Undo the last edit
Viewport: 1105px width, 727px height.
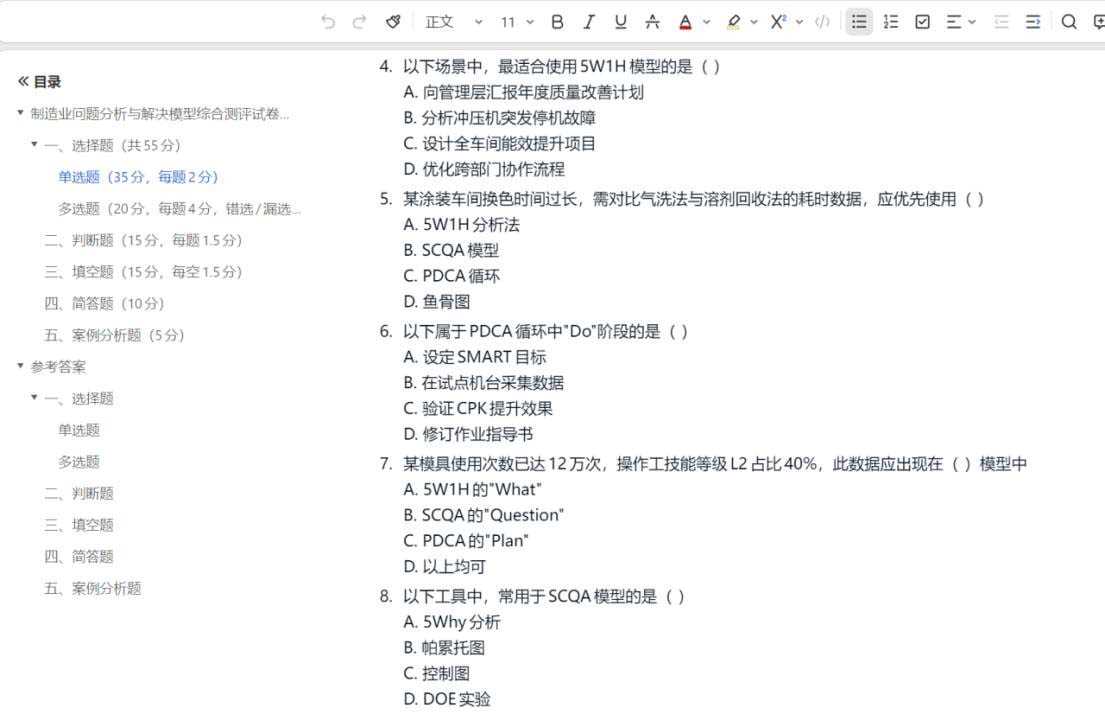tap(328, 22)
